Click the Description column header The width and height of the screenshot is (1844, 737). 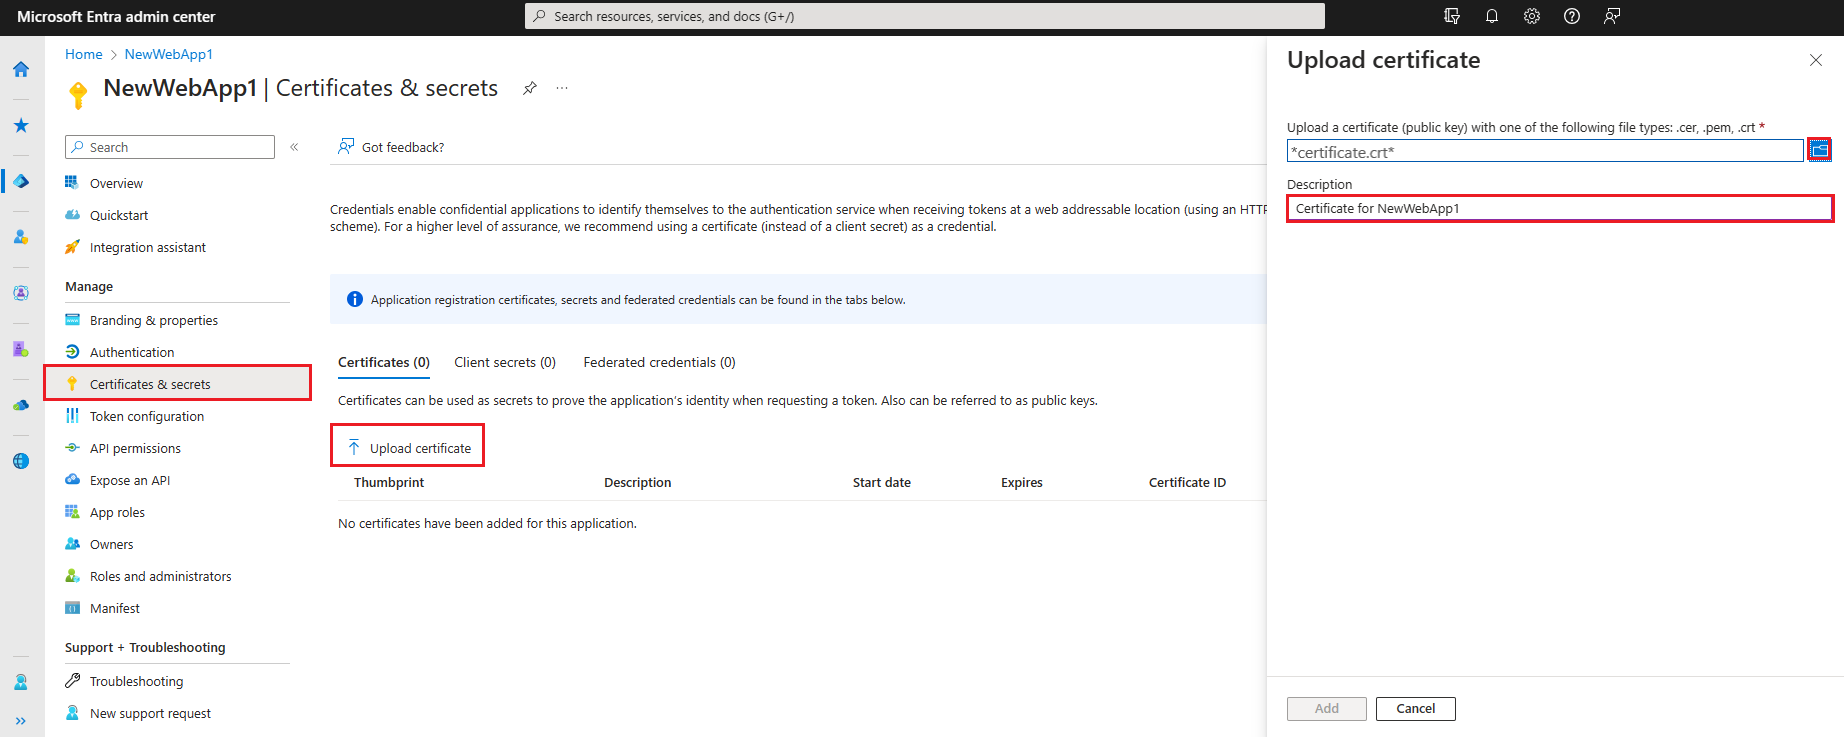pyautogui.click(x=638, y=482)
